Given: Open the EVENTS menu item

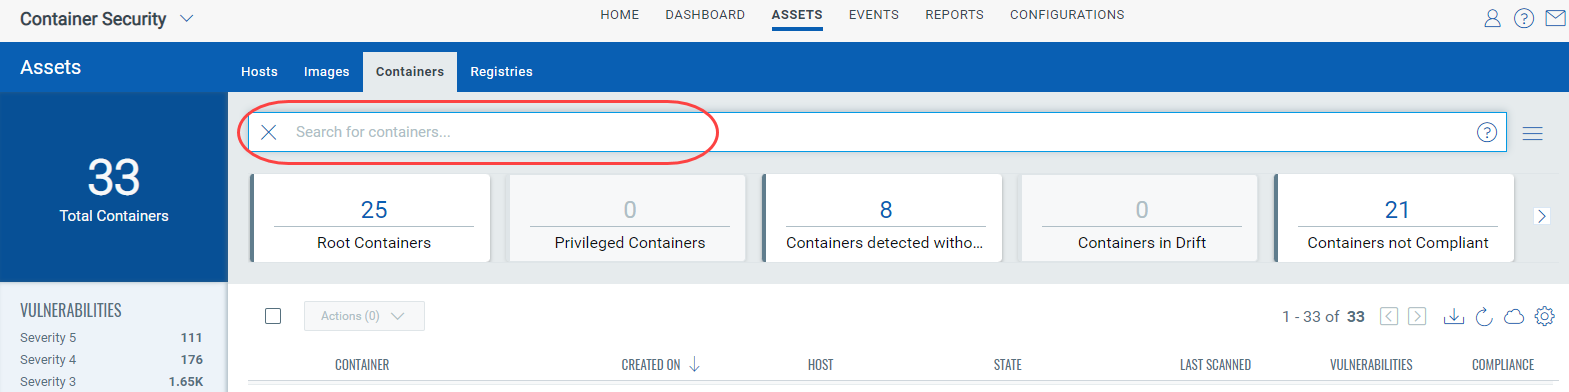Looking at the screenshot, I should coord(874,15).
